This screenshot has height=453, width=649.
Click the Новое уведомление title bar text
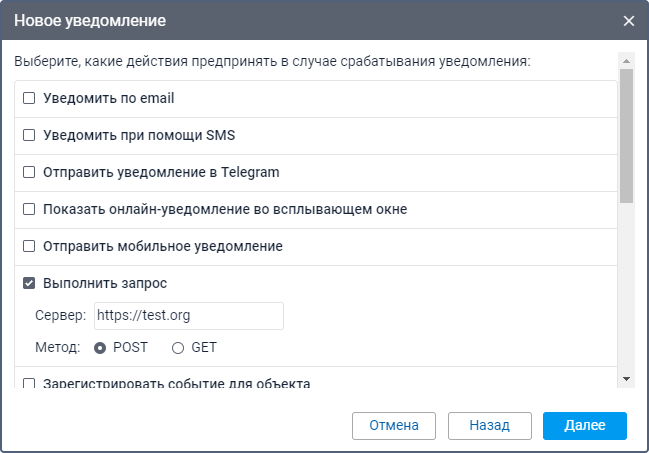pos(90,21)
